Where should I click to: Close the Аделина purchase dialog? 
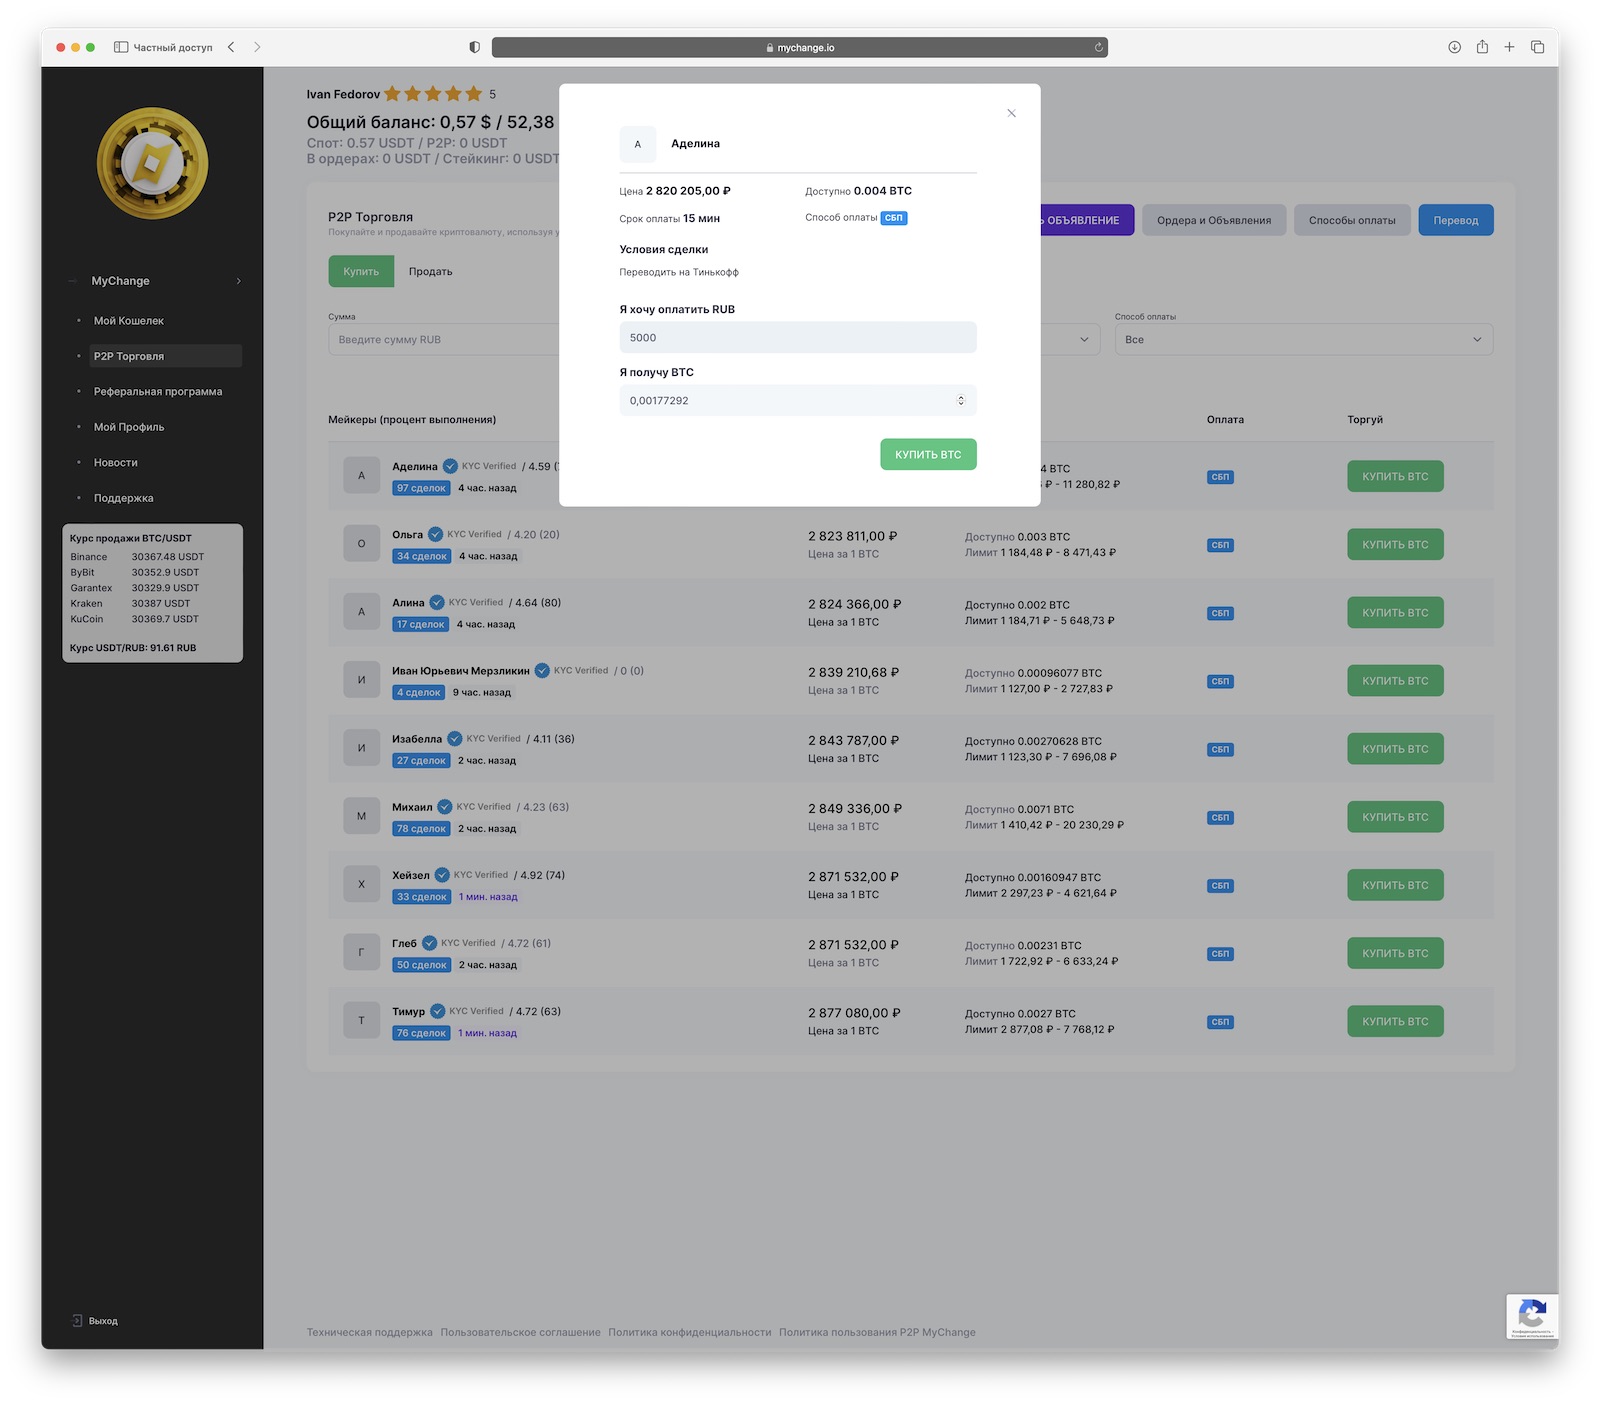pos(1011,113)
